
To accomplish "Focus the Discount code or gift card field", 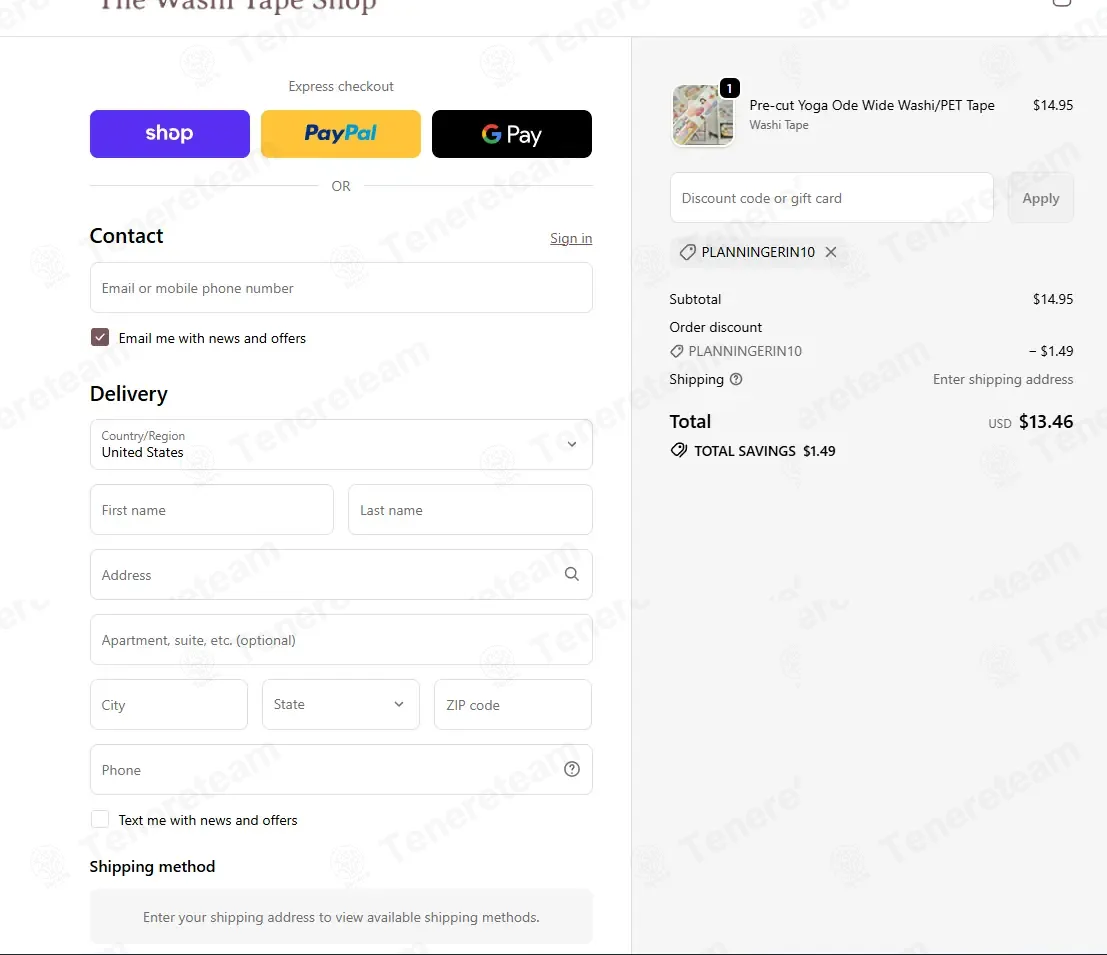I will pyautogui.click(x=832, y=198).
